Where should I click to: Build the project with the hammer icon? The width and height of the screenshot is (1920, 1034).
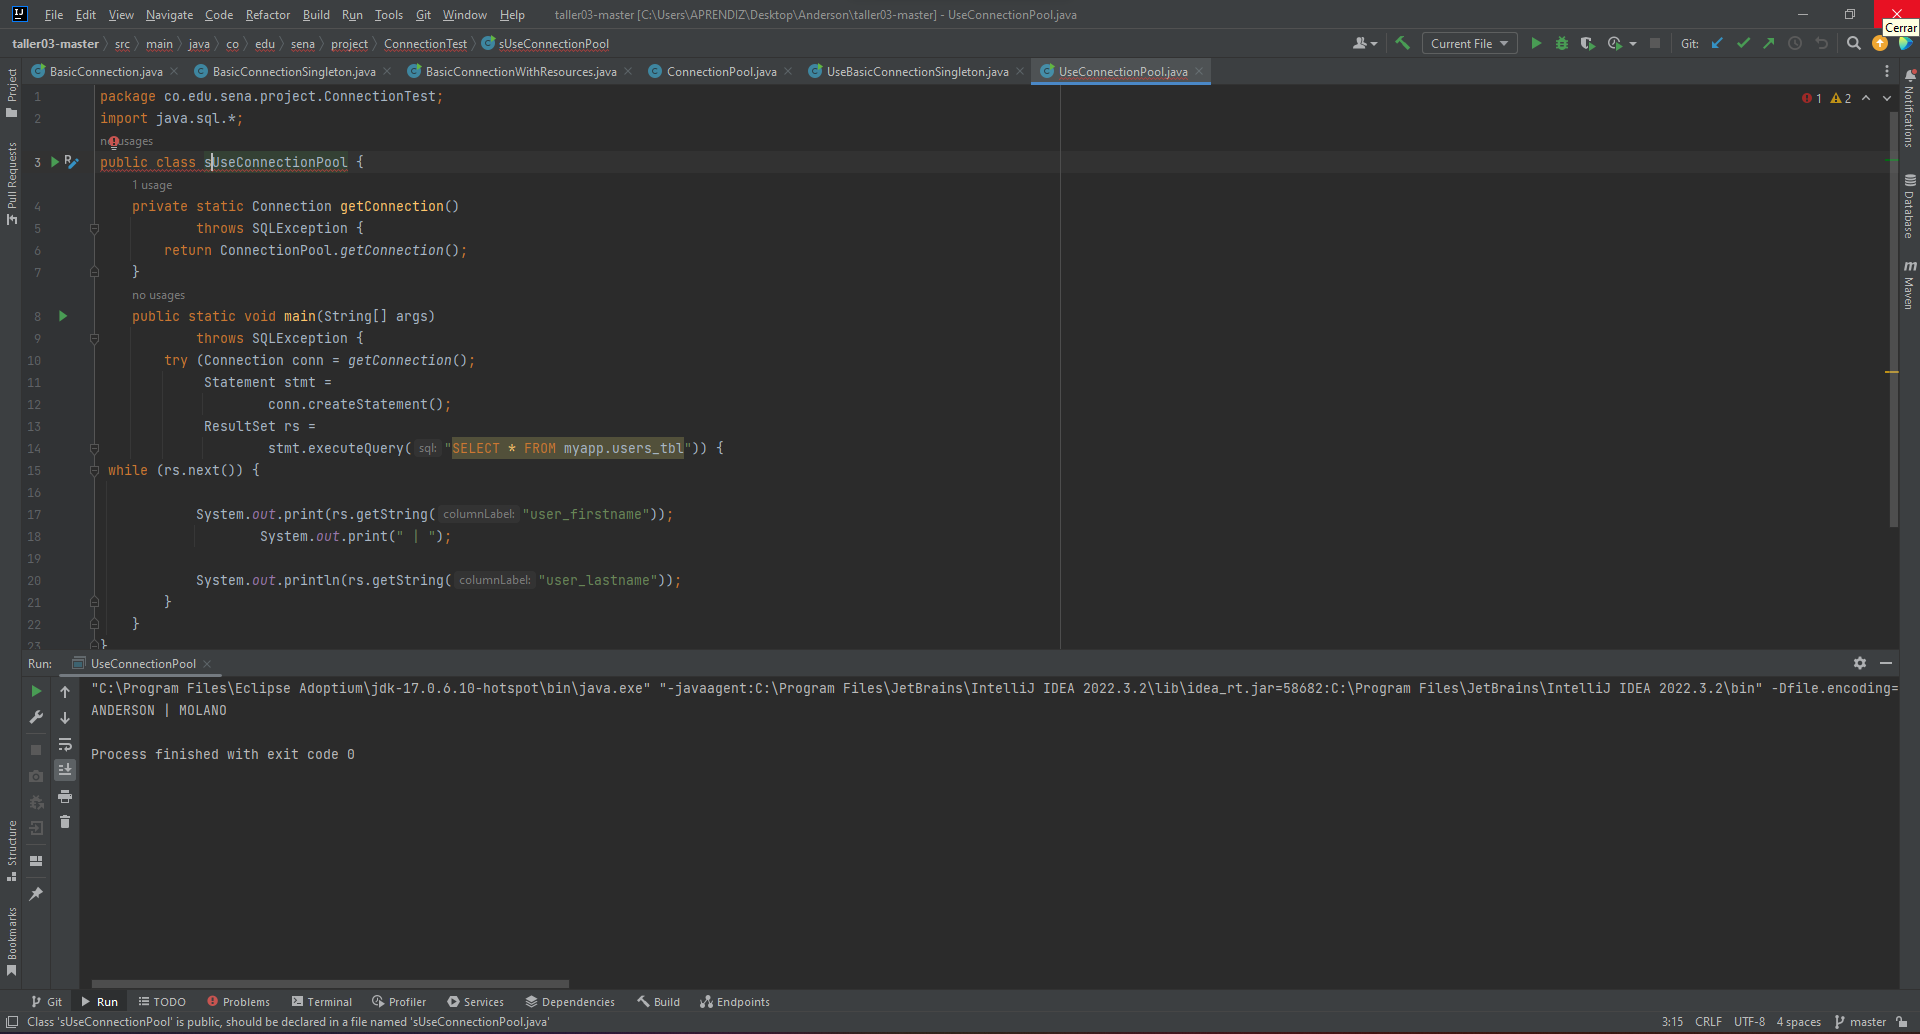click(x=1402, y=43)
